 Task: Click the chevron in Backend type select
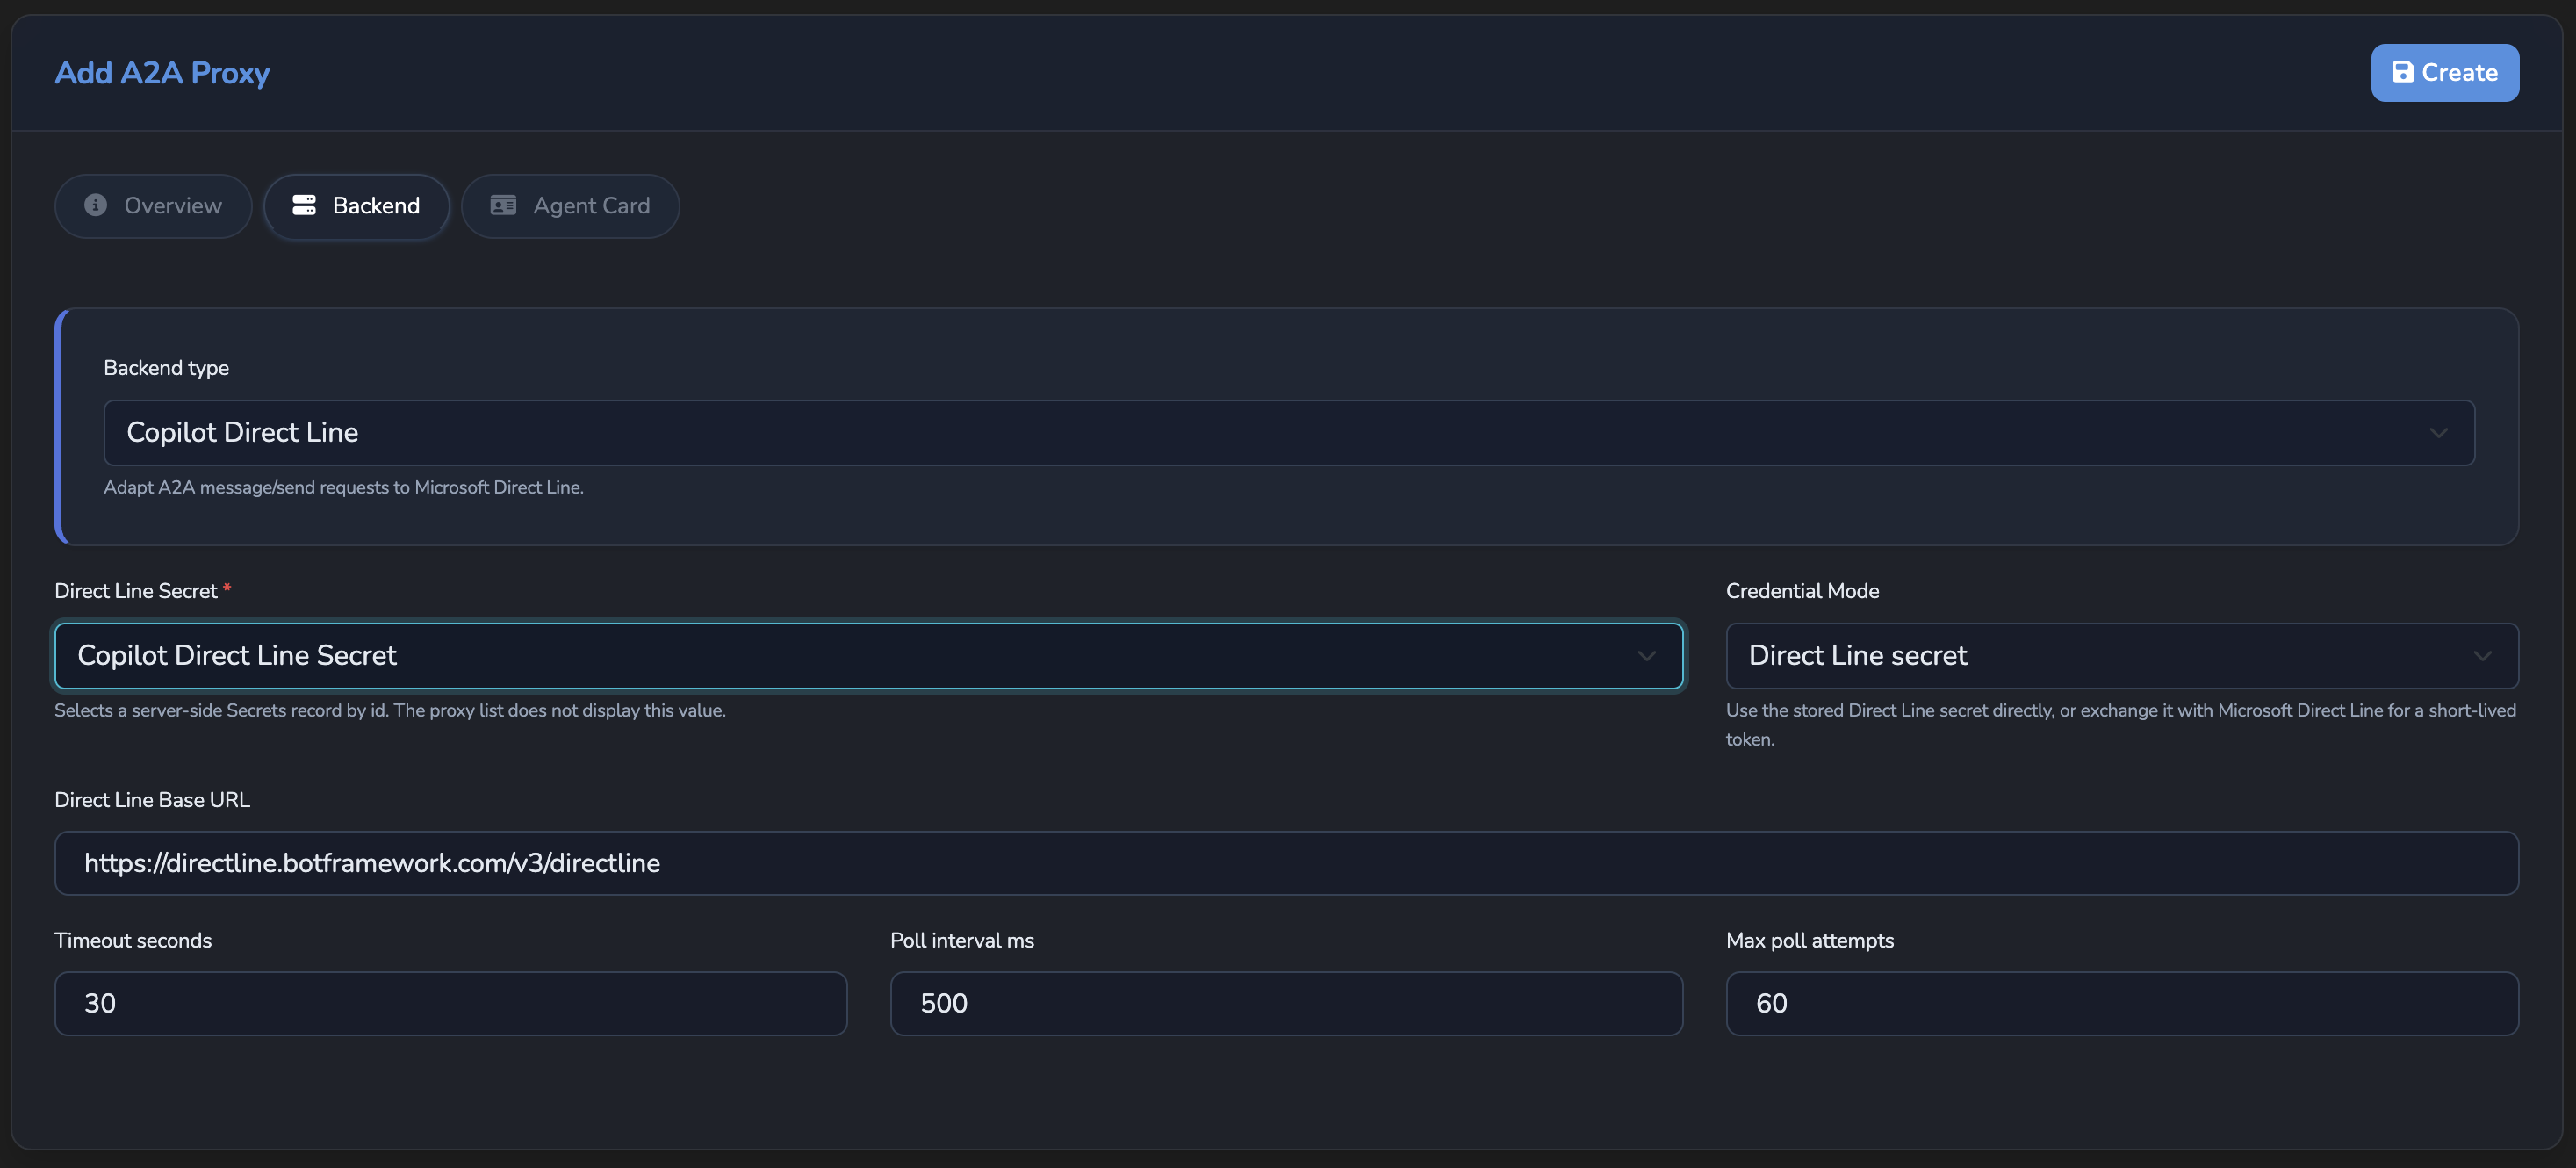(x=2438, y=433)
